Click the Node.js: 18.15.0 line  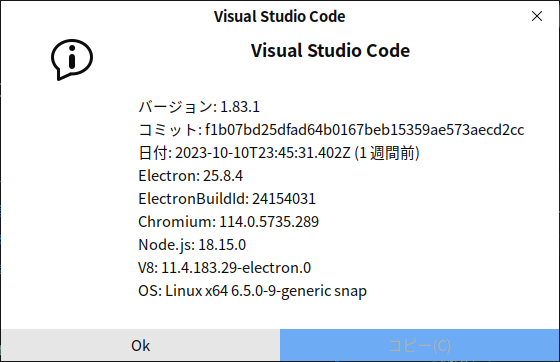point(192,245)
